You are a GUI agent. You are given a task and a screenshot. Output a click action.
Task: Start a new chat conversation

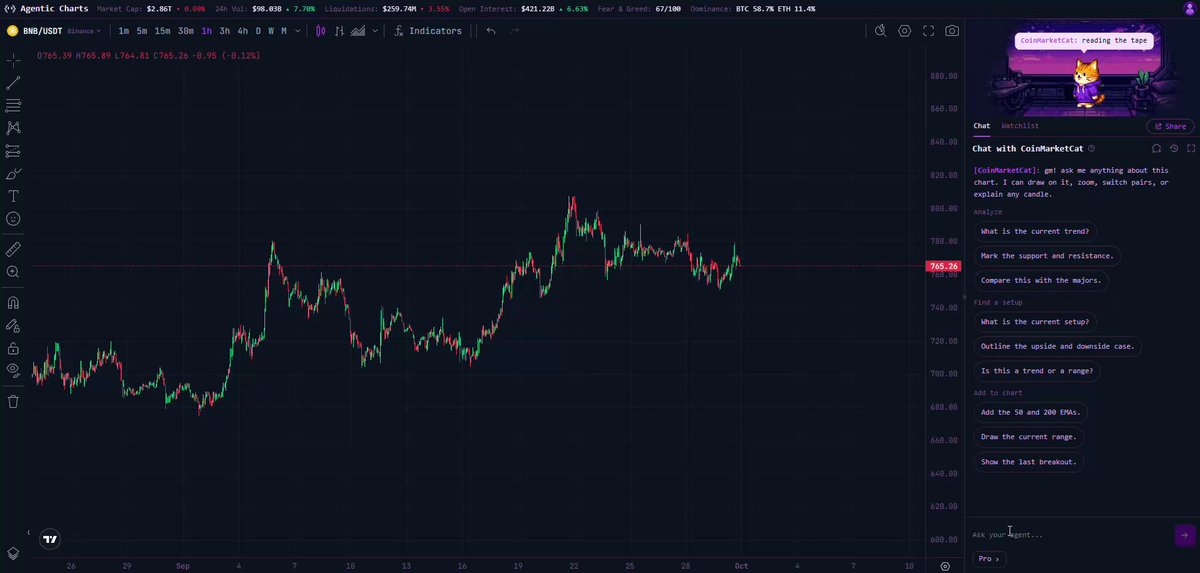click(x=1157, y=148)
